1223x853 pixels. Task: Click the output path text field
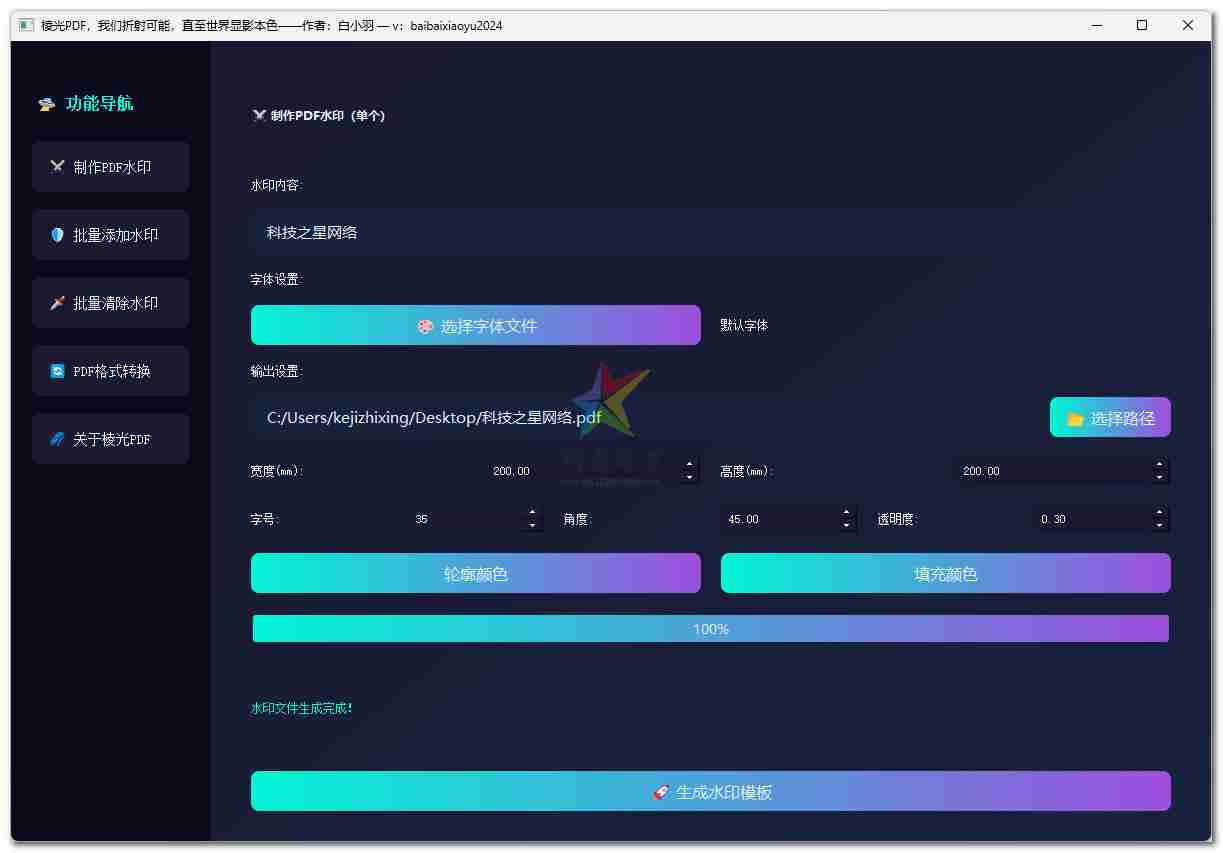point(640,418)
